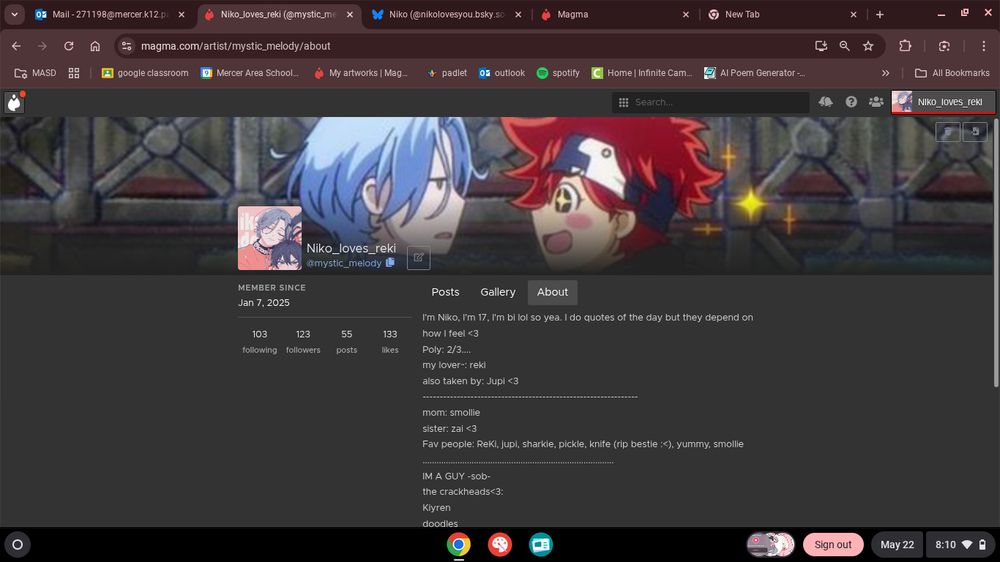The width and height of the screenshot is (1000, 562).
Task: Open the spotify bookmark
Action: 558,73
